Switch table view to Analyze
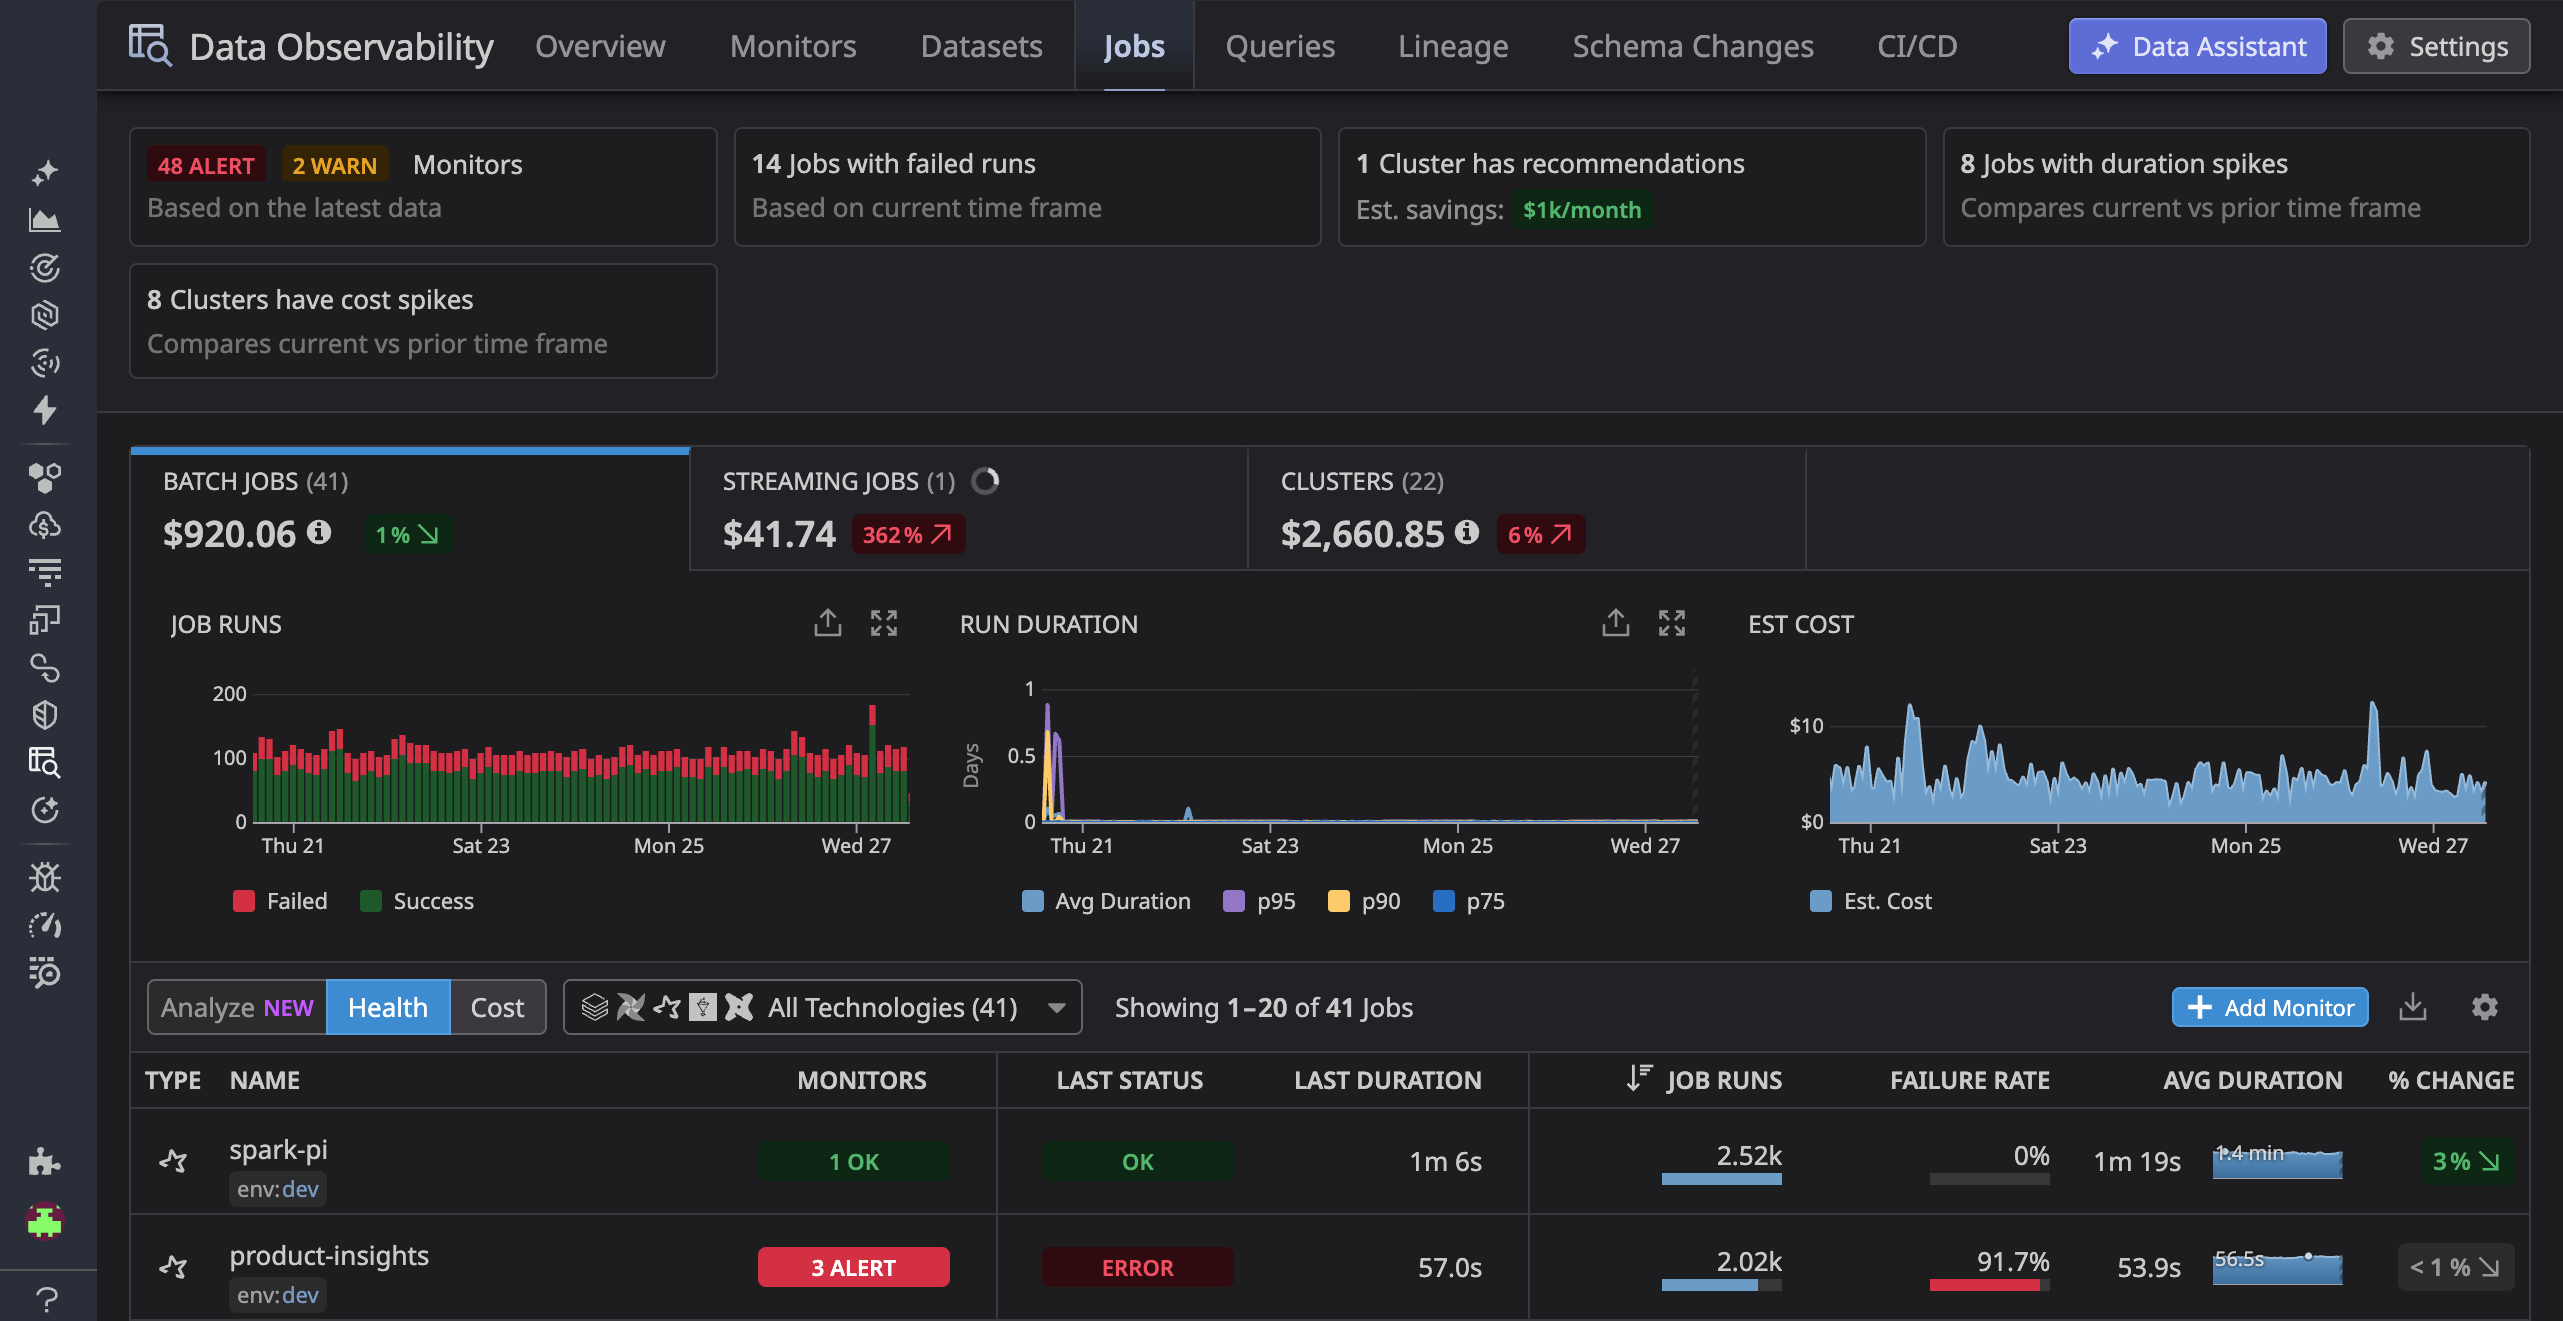The height and width of the screenshot is (1321, 2563). [237, 1007]
